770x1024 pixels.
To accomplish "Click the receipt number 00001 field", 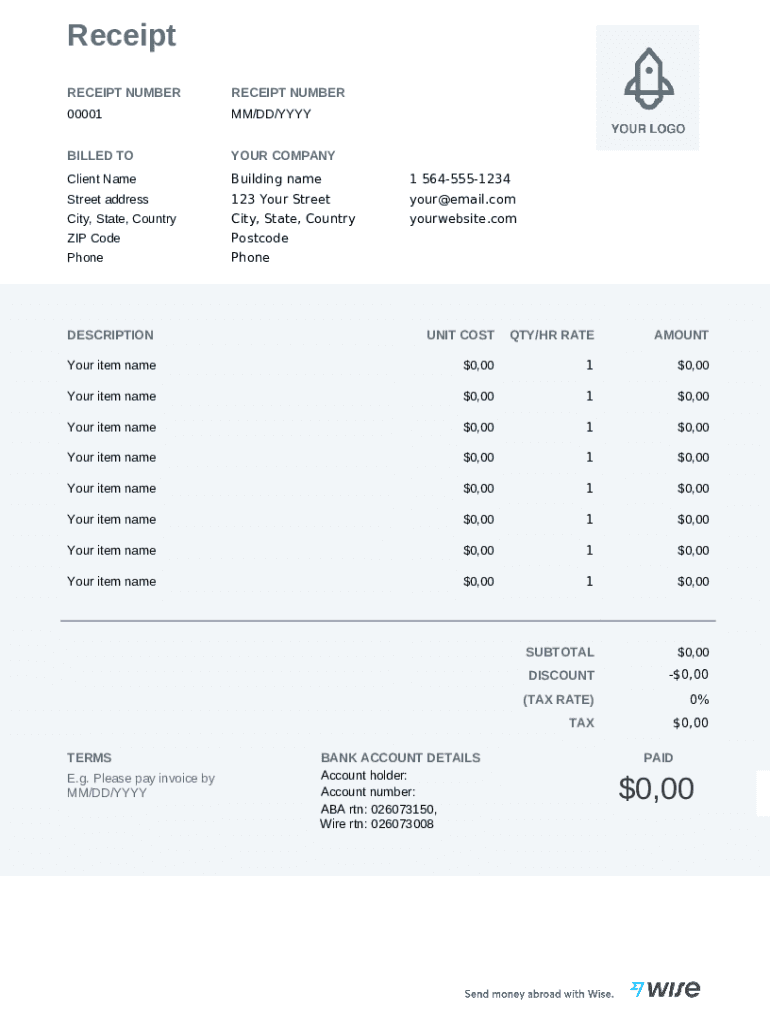I will tap(85, 114).
